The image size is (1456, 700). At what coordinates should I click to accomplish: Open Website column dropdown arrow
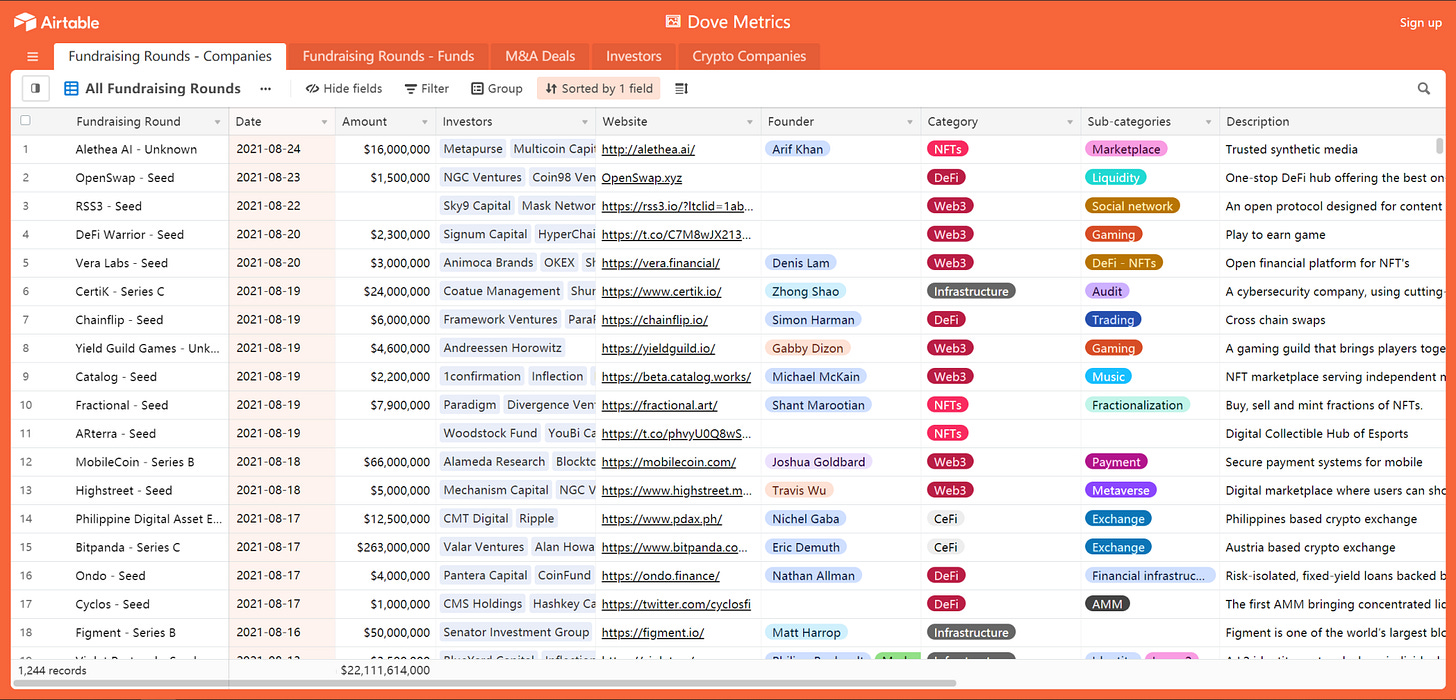point(750,122)
